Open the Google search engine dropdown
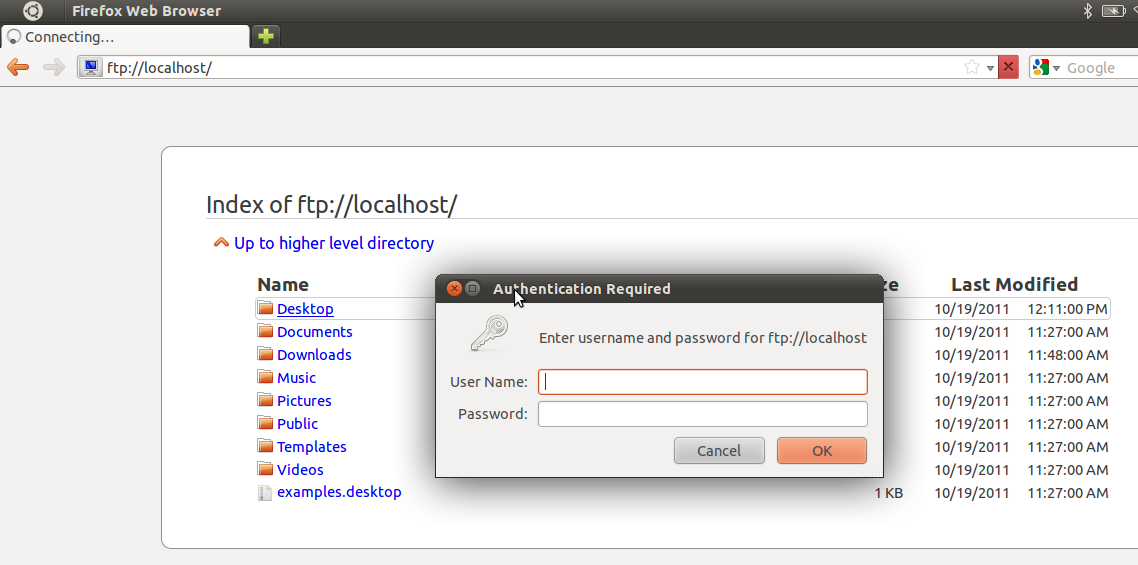 point(1046,68)
